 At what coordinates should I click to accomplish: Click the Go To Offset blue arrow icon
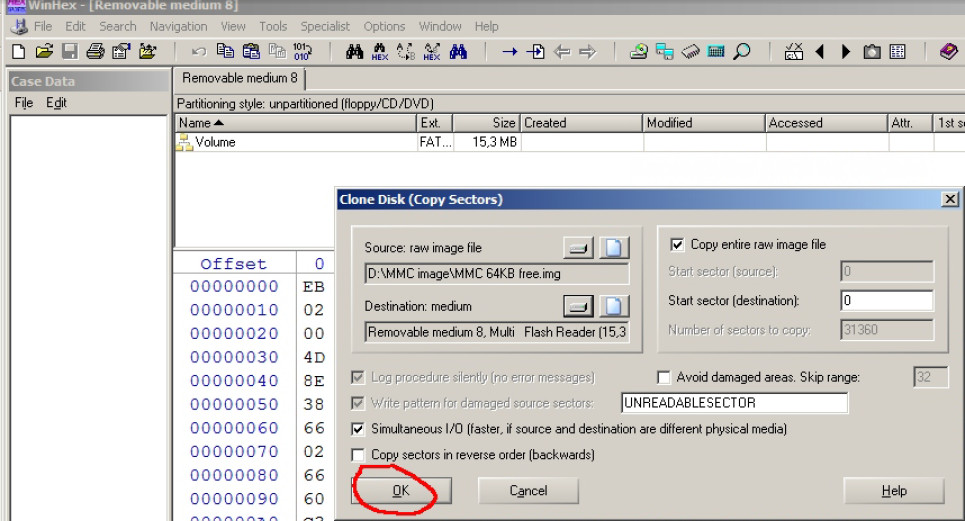510,52
